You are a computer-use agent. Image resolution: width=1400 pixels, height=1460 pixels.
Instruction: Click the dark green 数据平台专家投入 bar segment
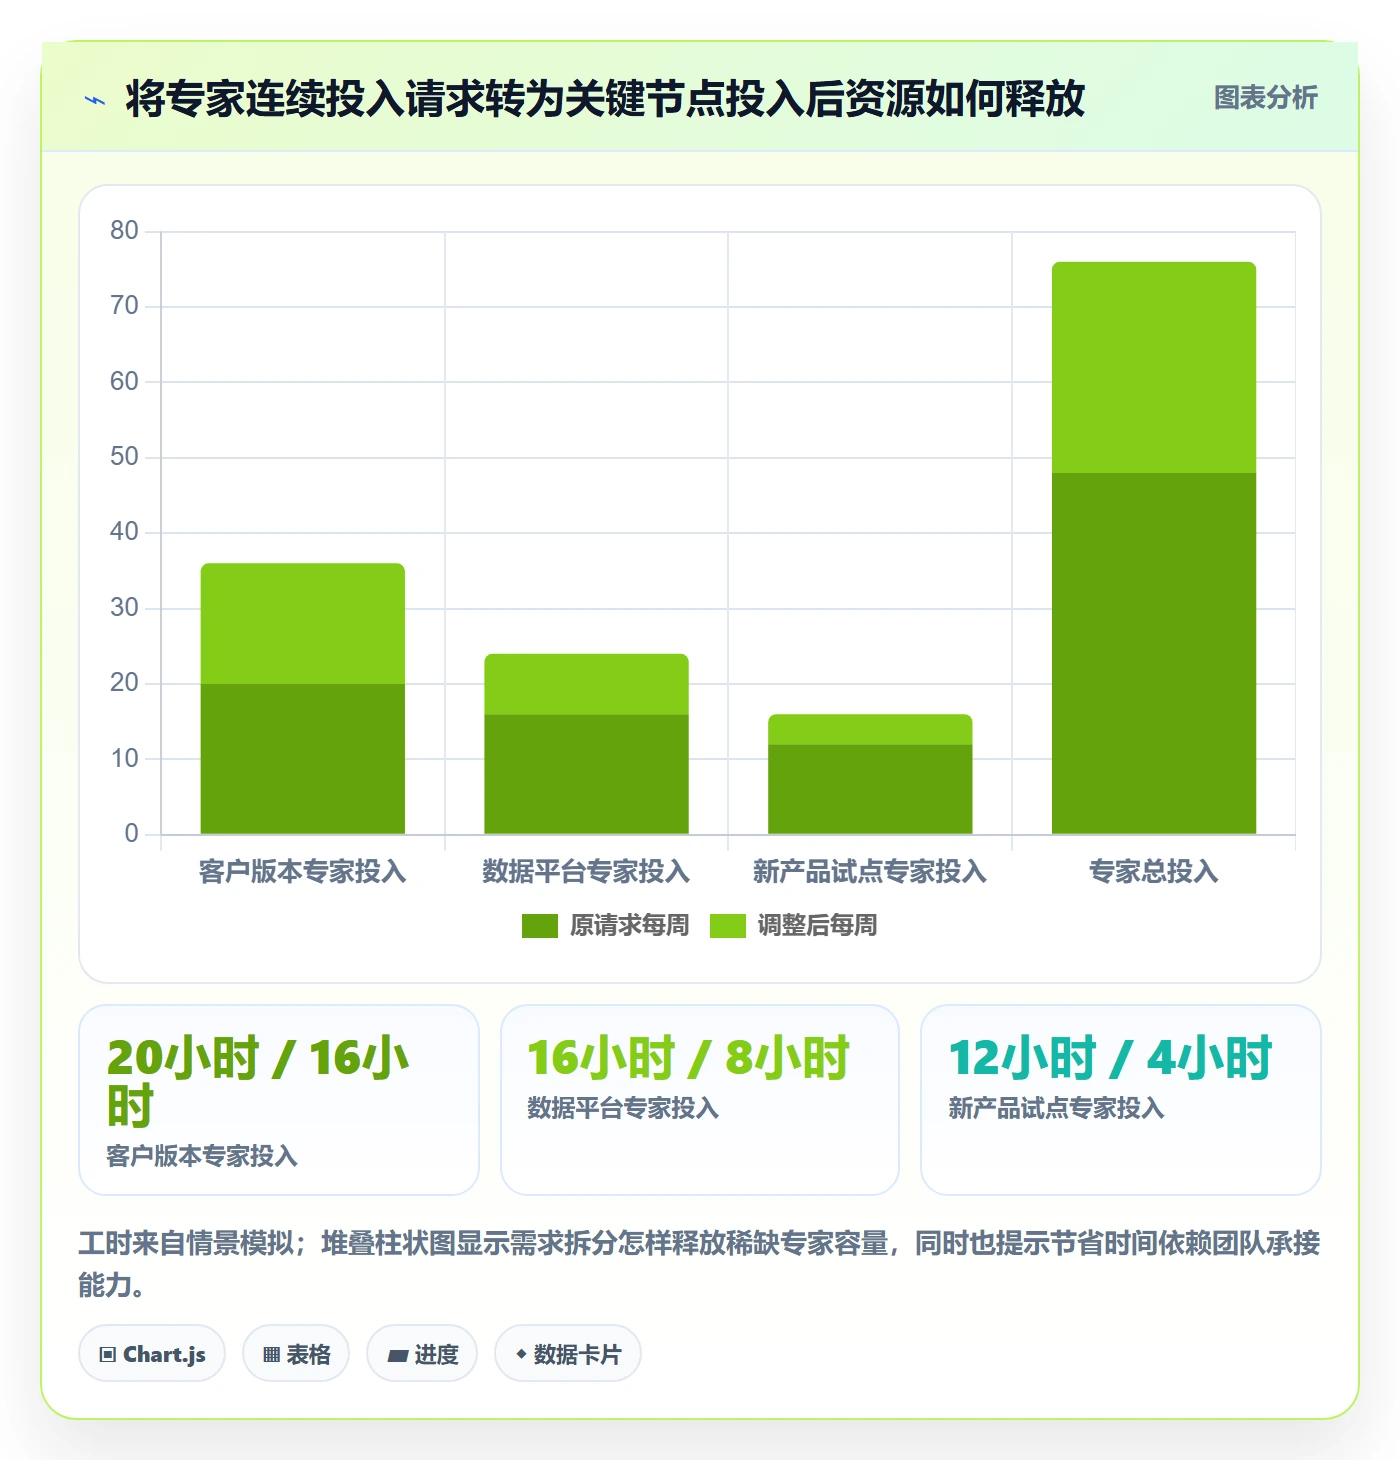point(586,774)
